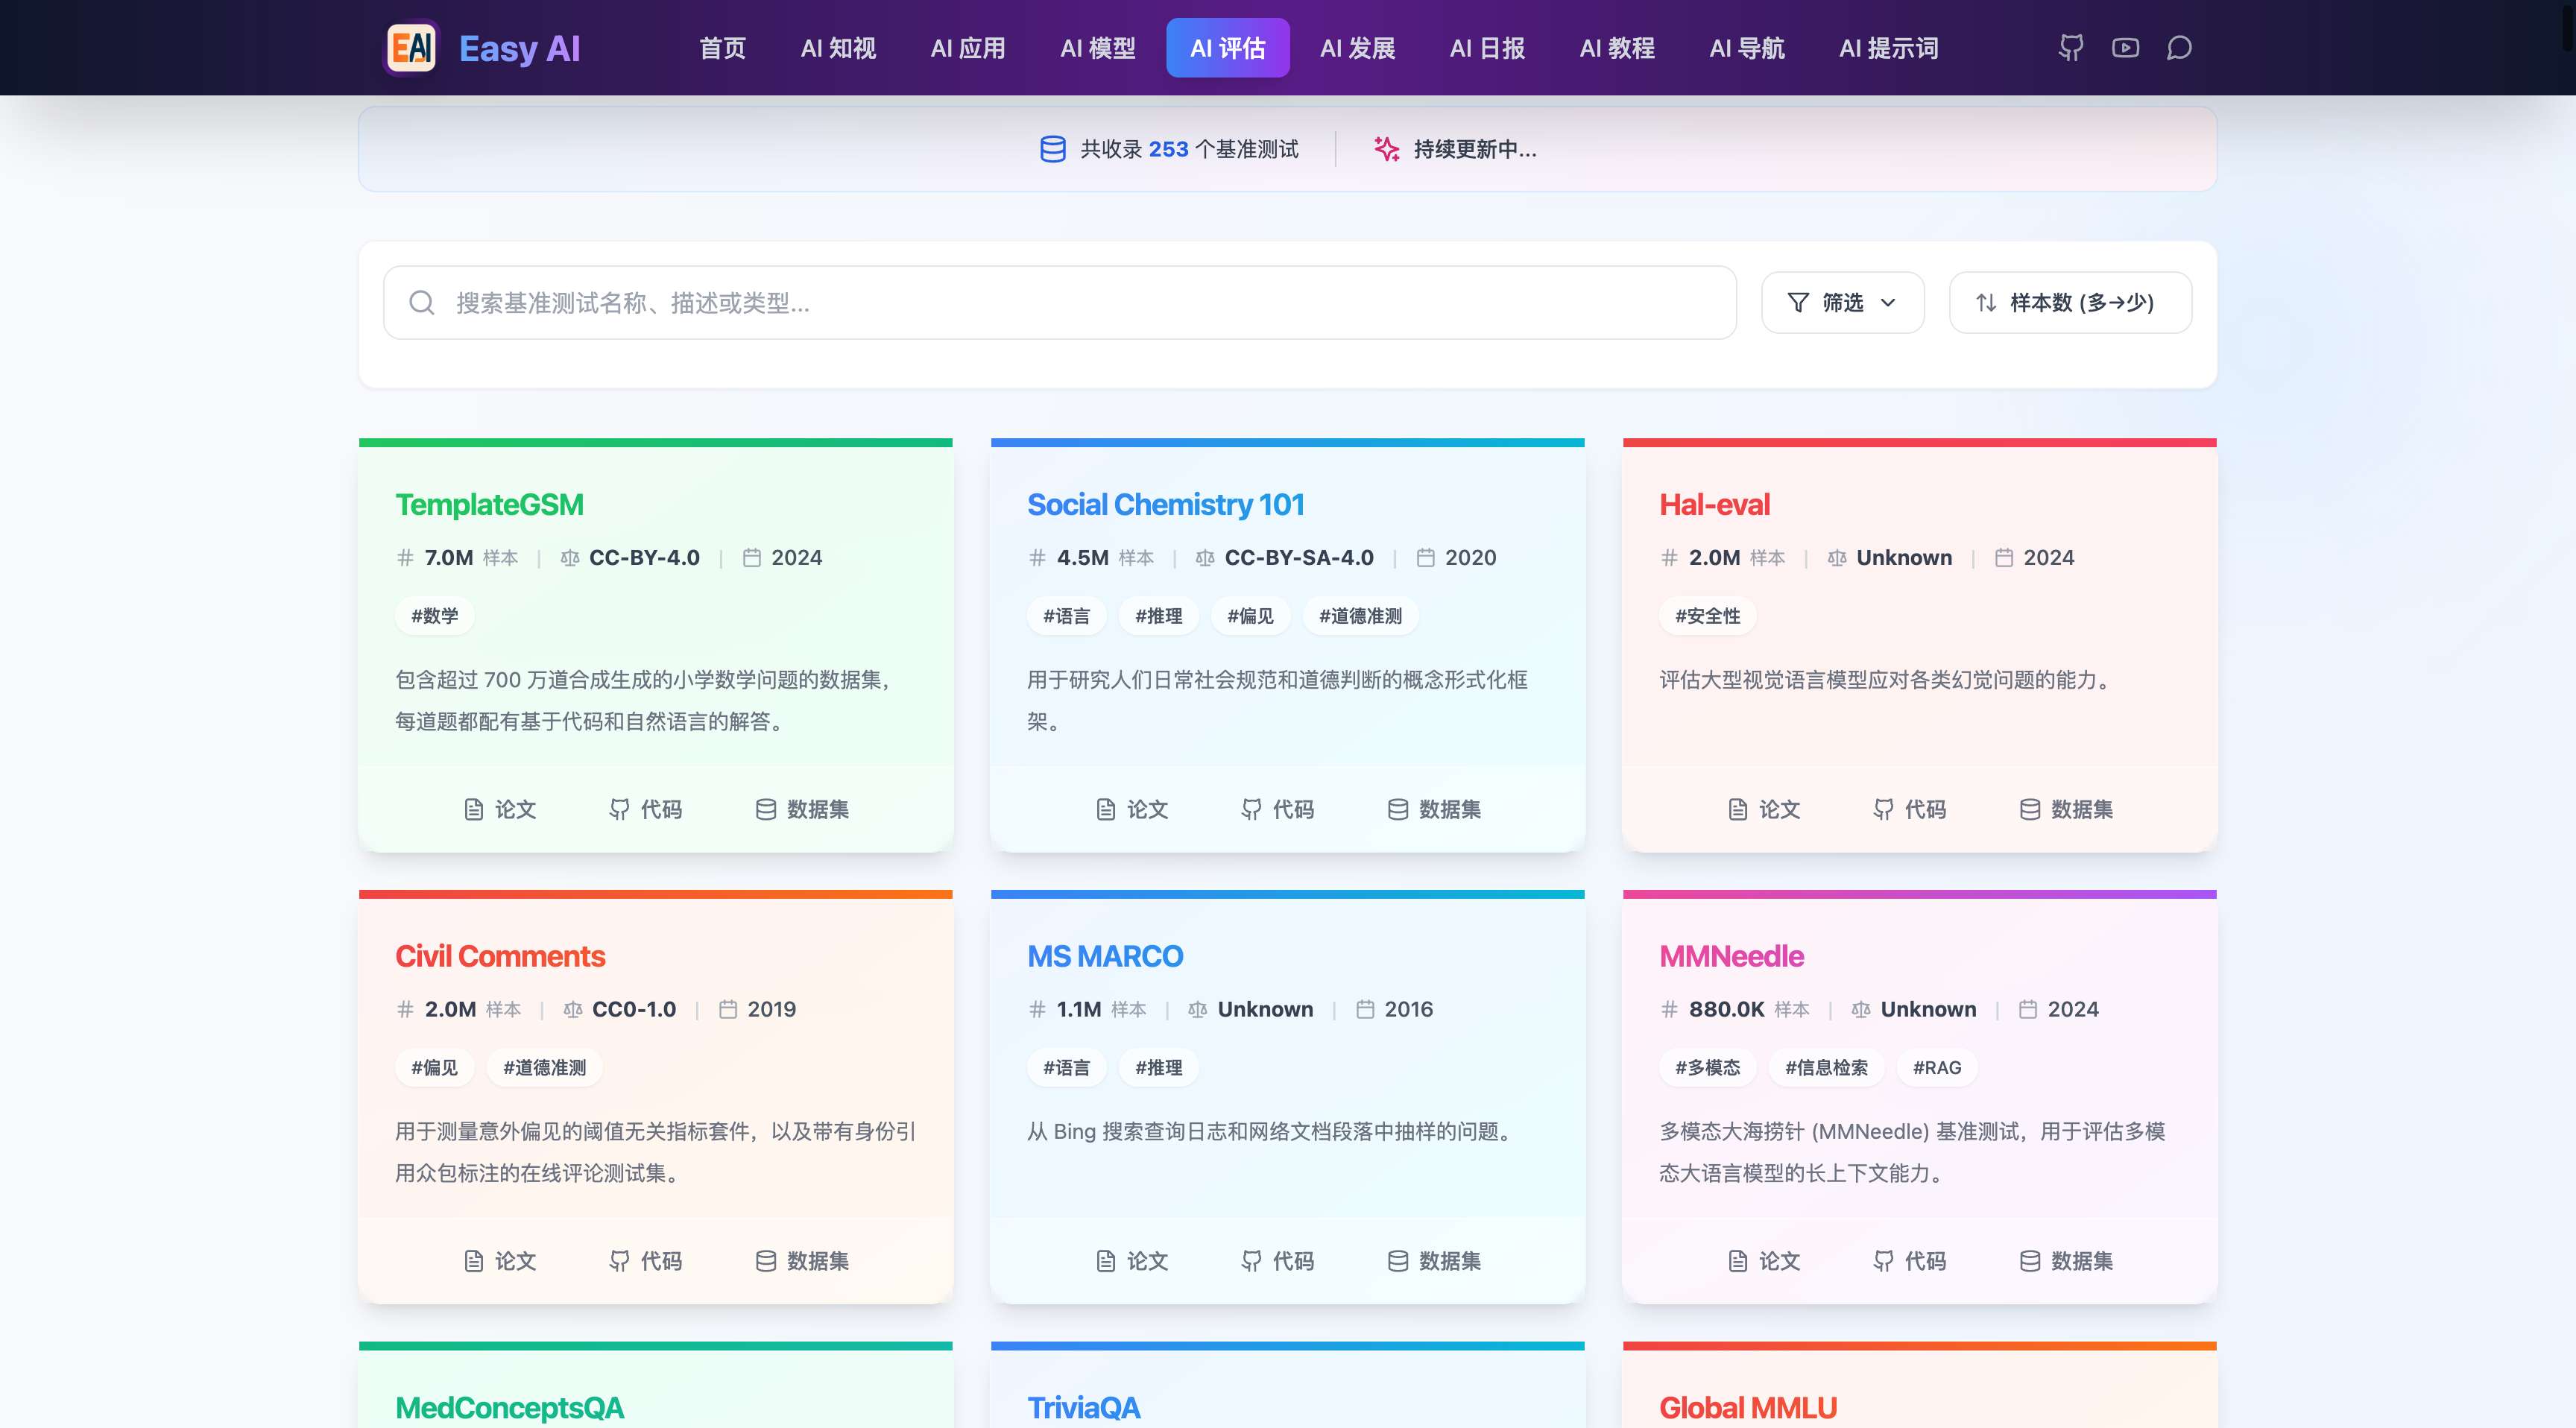Screen dimensions: 2576x1428
Task: Click the Easy AI logo icon
Action: point(410,47)
